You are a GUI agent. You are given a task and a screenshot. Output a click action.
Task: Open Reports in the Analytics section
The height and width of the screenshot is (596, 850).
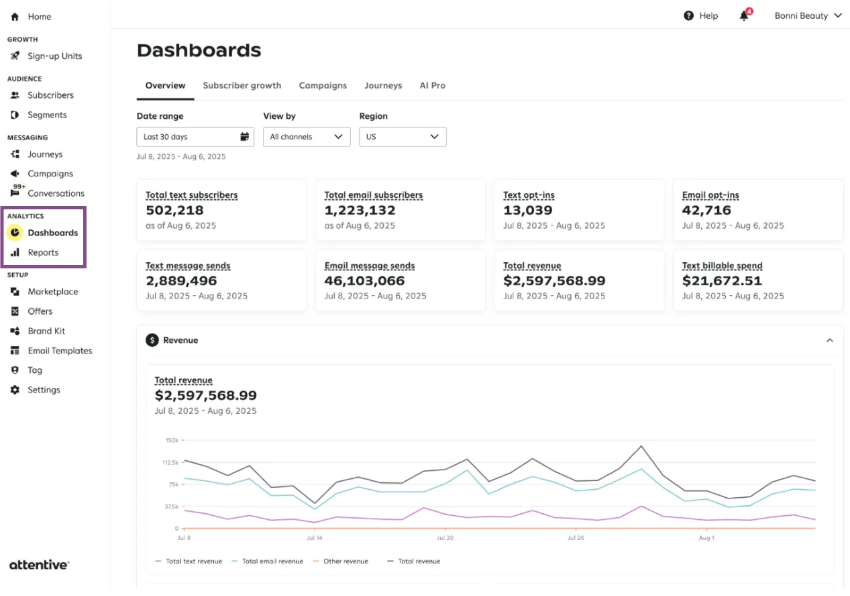(43, 253)
